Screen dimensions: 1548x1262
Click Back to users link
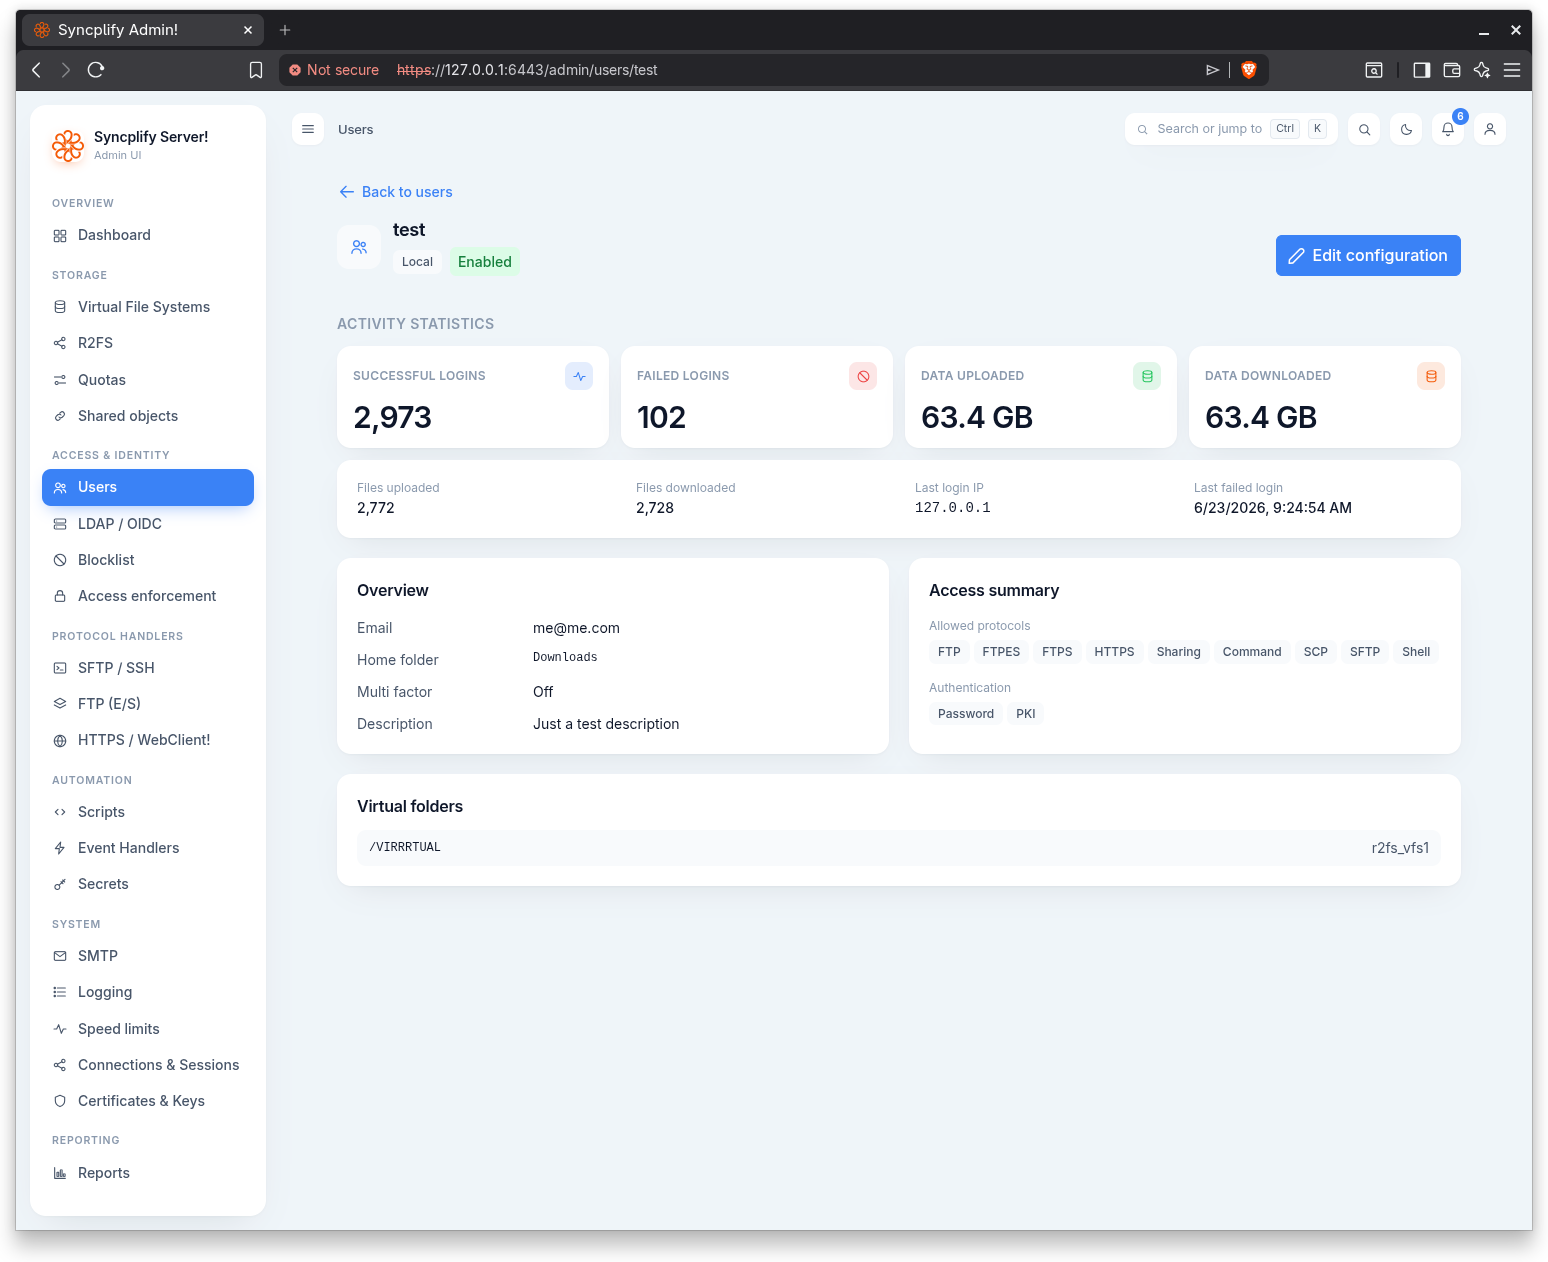(396, 192)
